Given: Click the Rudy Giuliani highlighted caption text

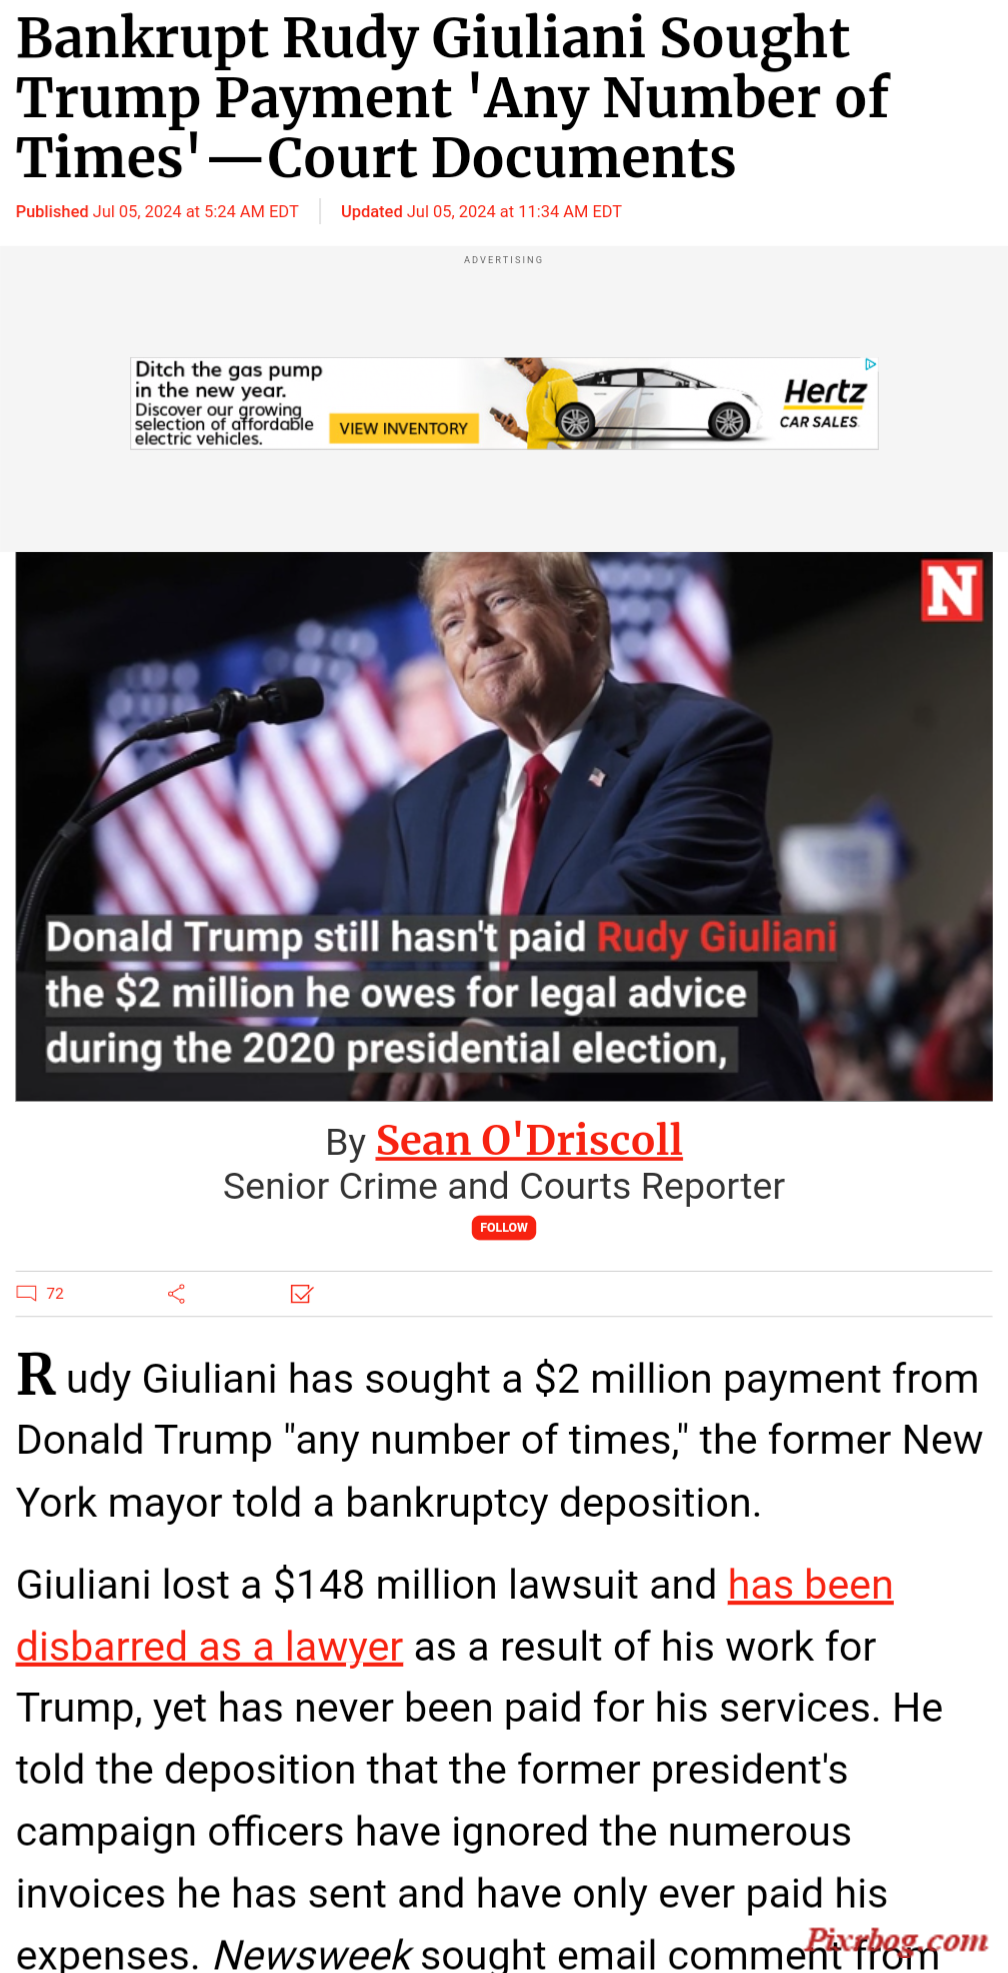Looking at the screenshot, I should tap(717, 938).
